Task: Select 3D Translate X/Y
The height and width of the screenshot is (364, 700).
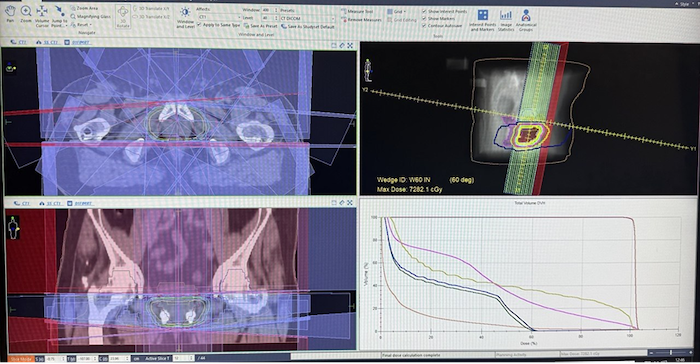Action: click(151, 9)
